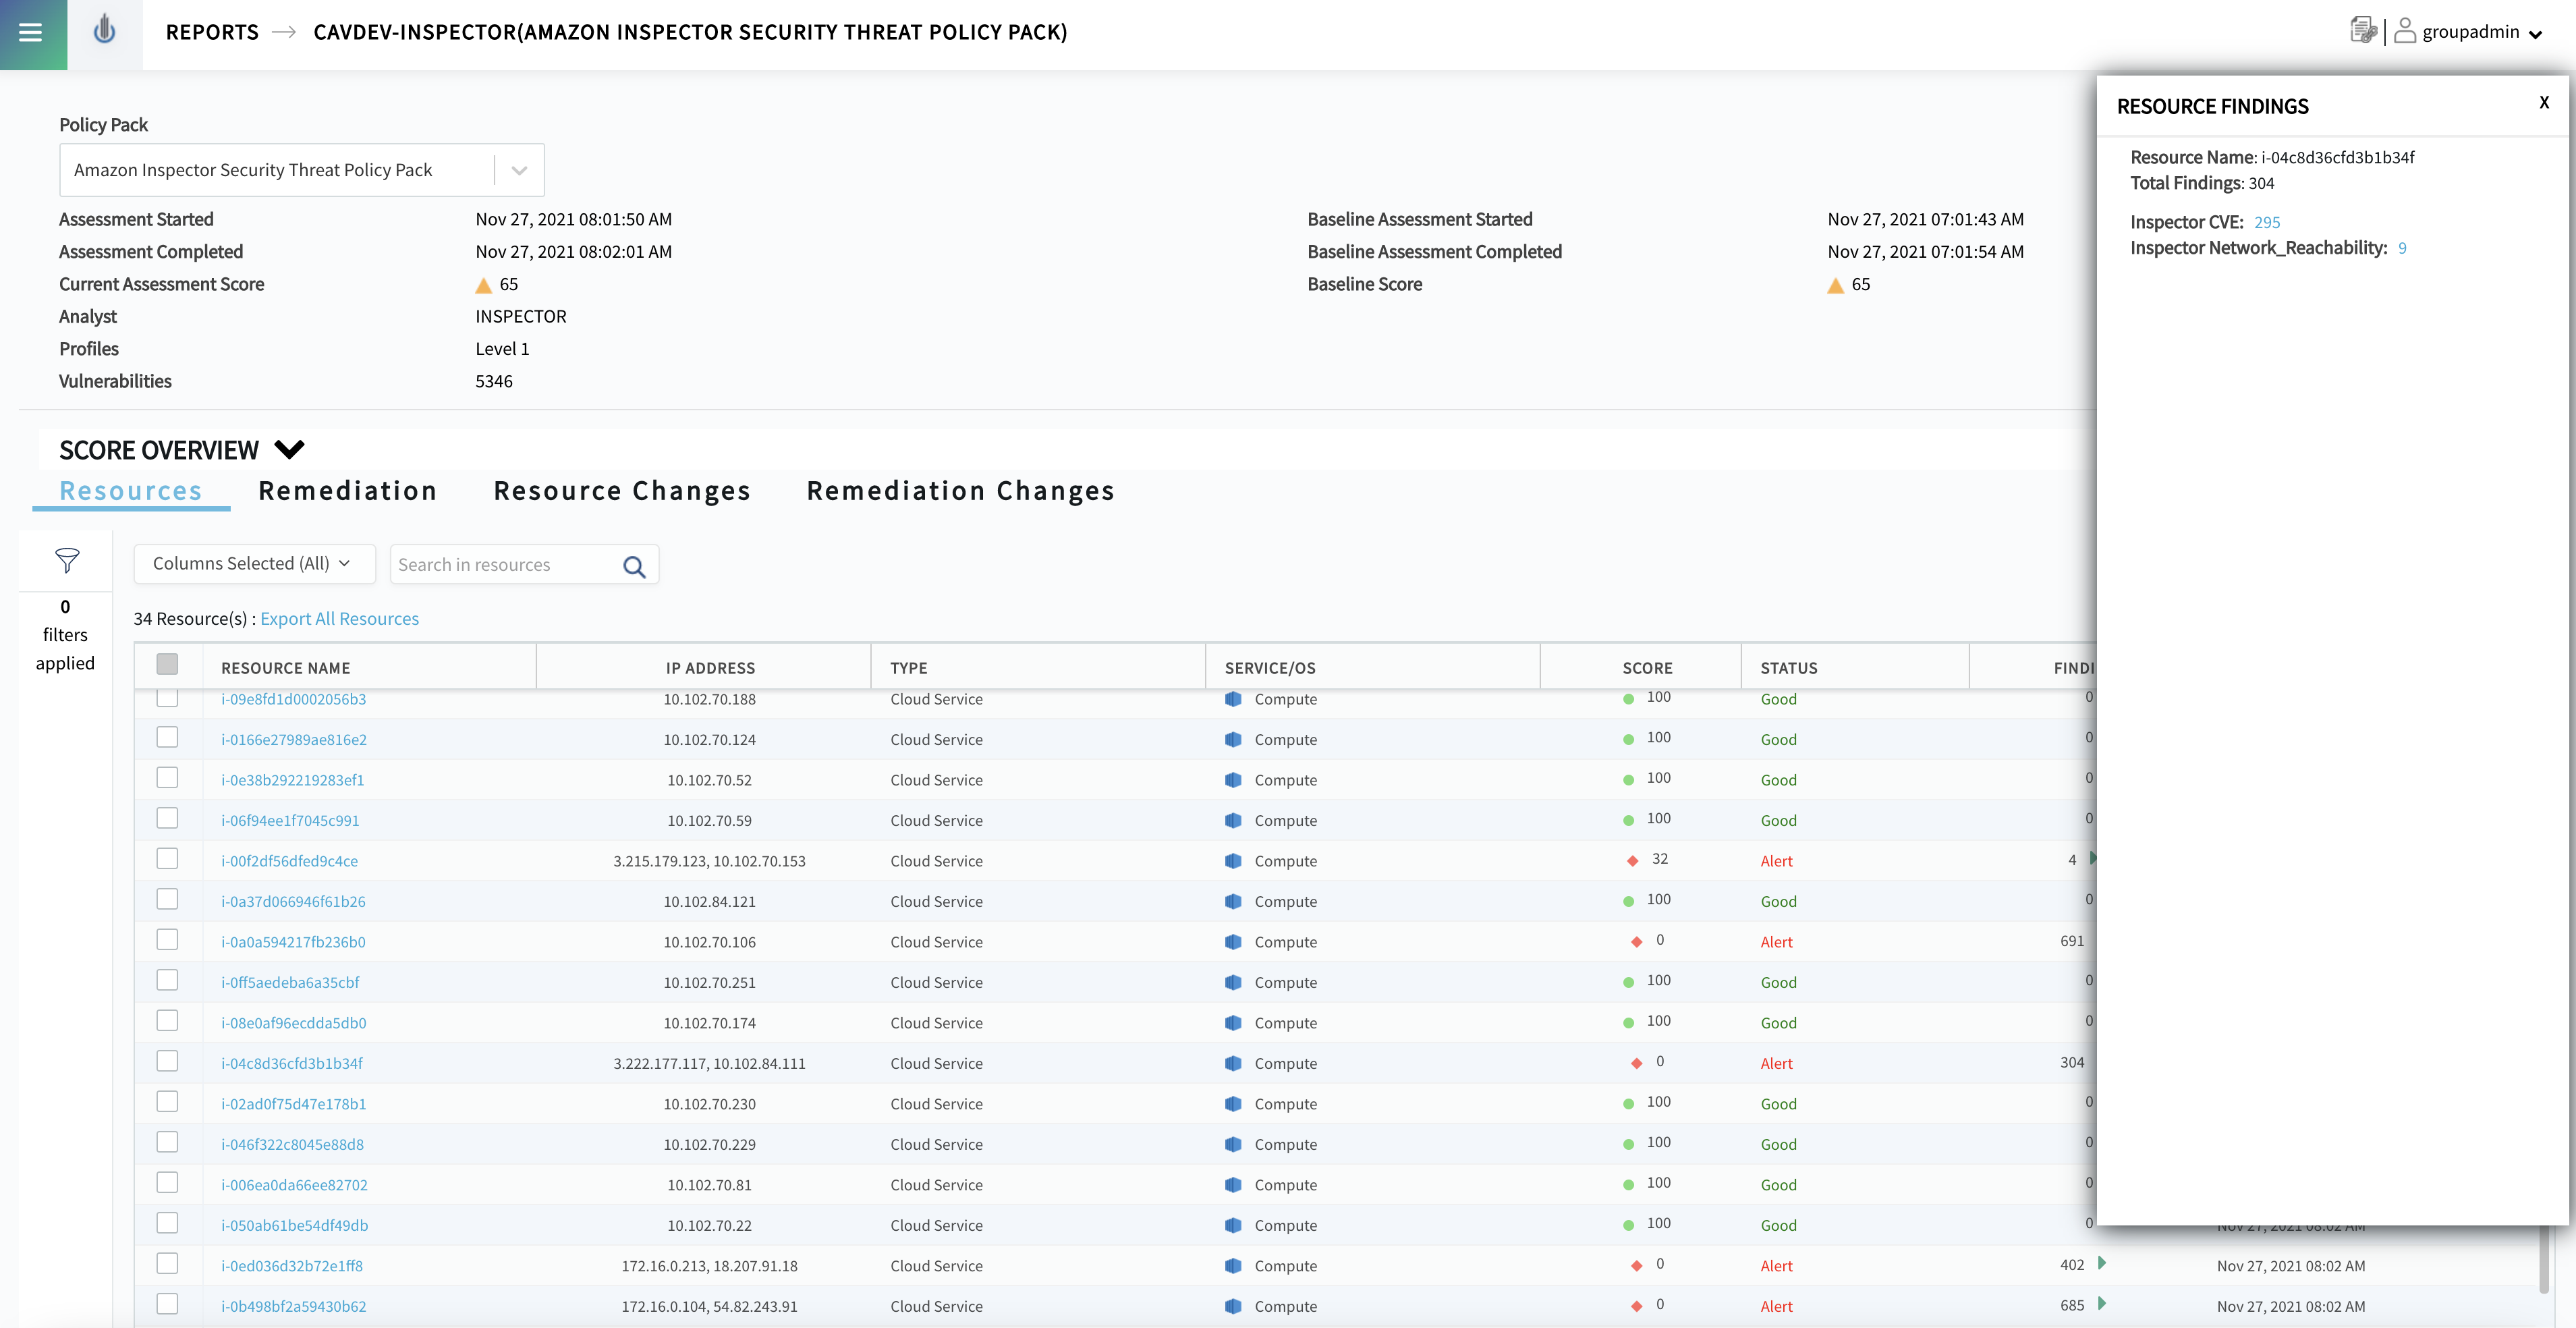Open the Policy Pack dropdown
This screenshot has height=1328, width=2576.
[302, 170]
